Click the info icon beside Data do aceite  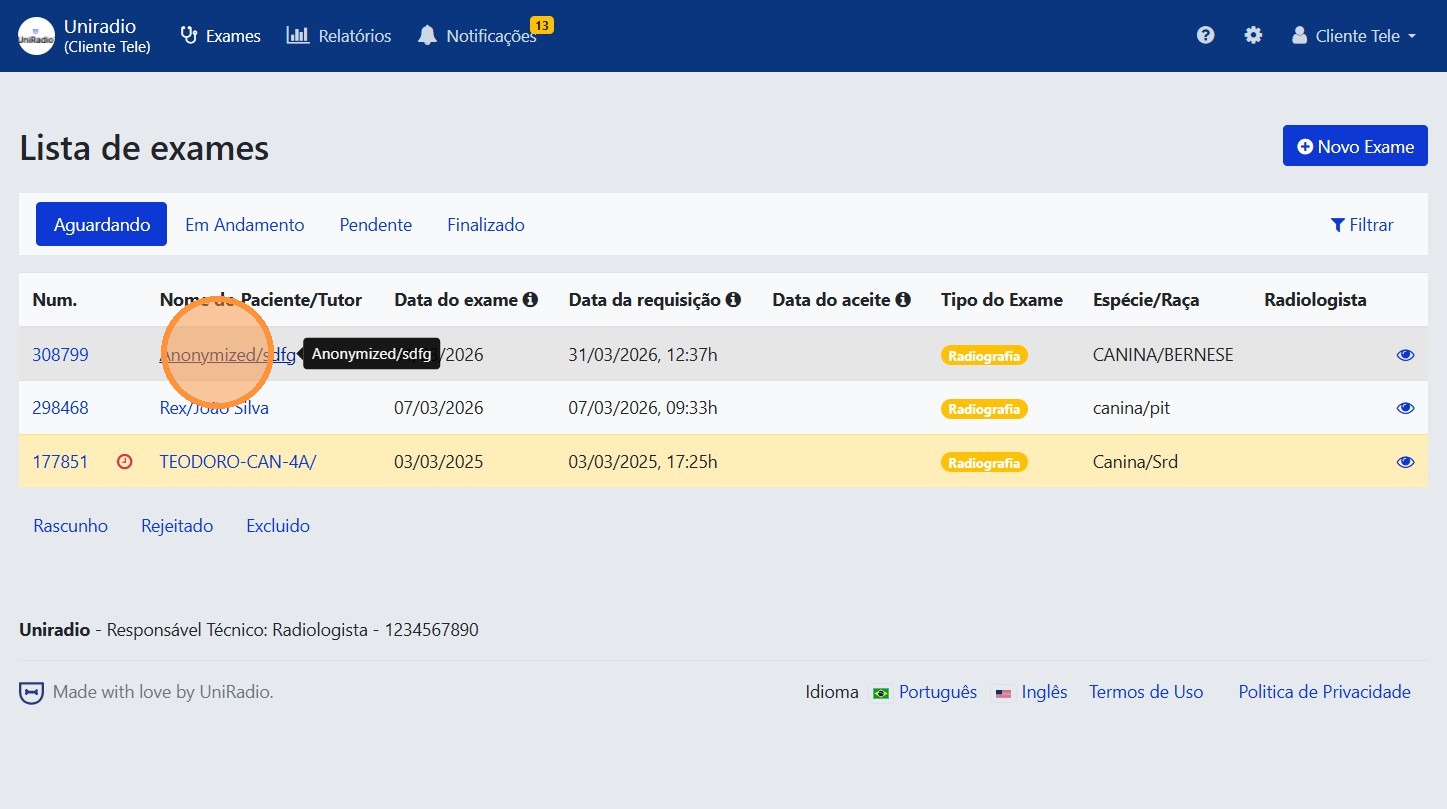[x=903, y=299]
